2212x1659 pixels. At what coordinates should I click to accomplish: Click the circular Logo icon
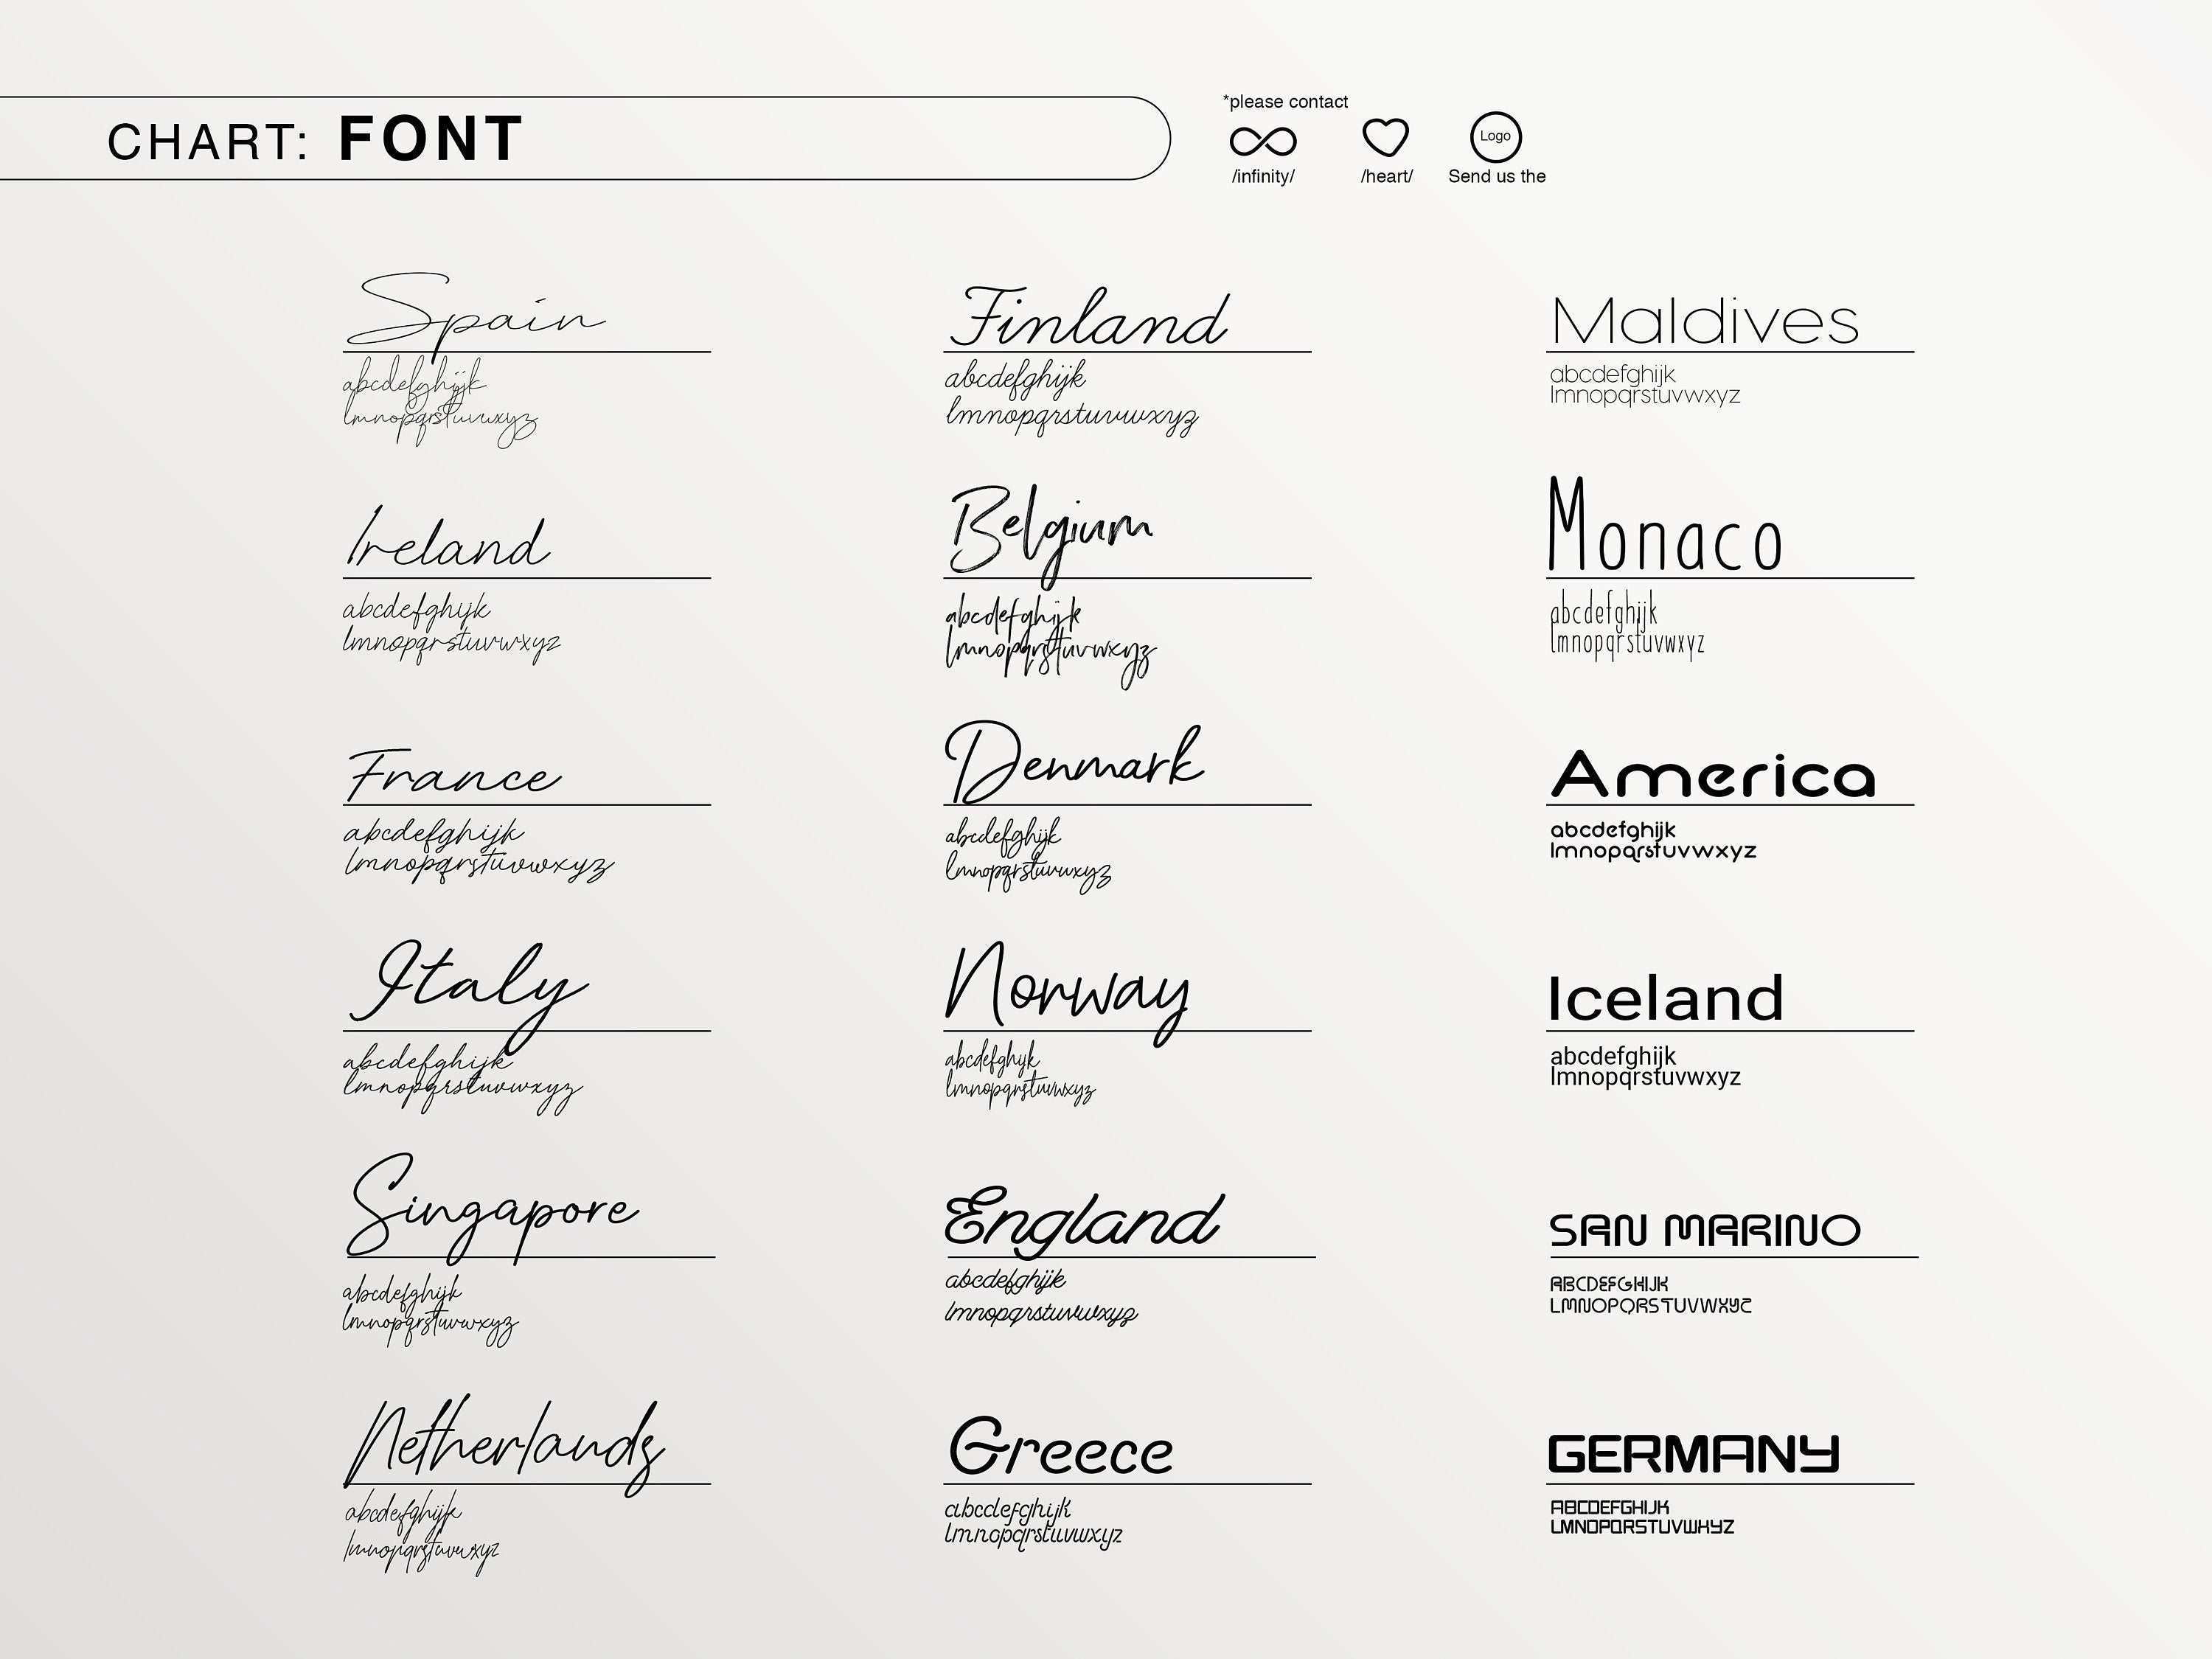pyautogui.click(x=1495, y=137)
